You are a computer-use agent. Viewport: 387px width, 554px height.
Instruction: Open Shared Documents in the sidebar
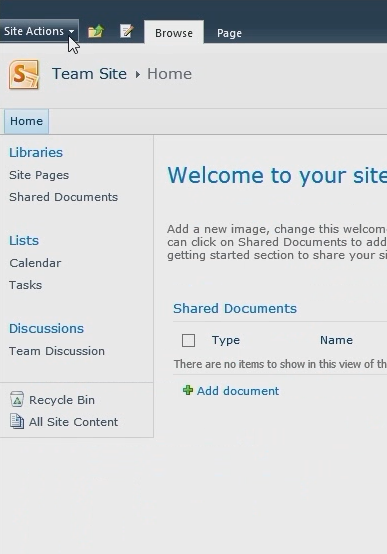tap(63, 197)
